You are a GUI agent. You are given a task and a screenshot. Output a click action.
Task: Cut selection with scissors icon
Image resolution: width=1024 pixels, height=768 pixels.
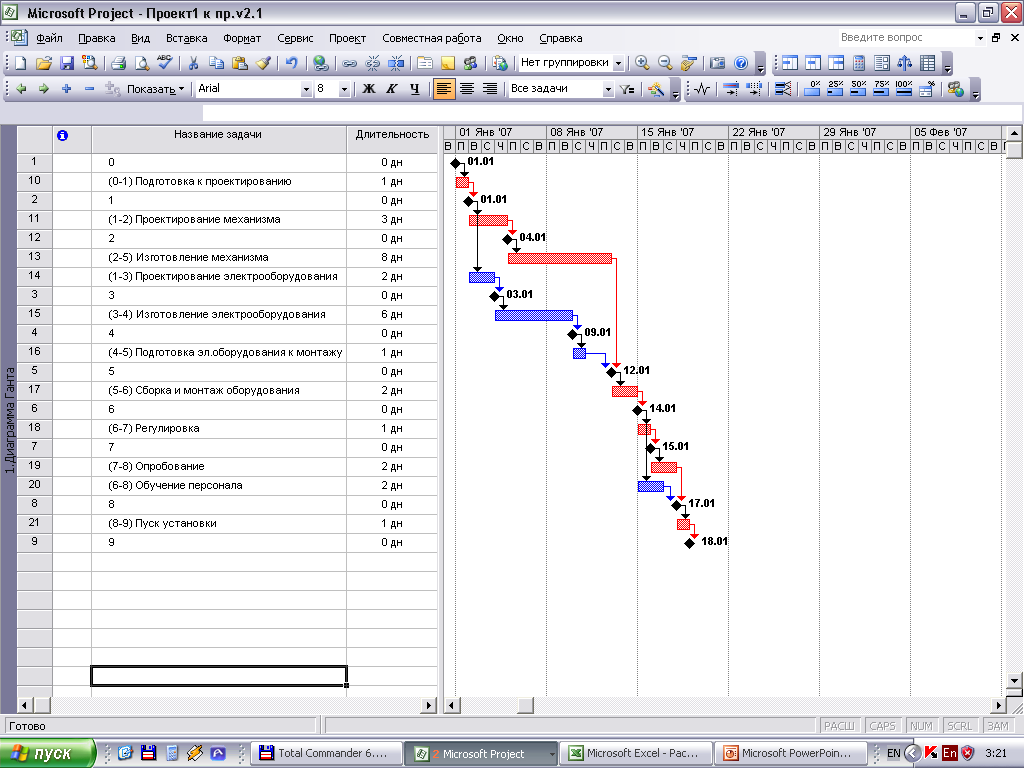coord(193,63)
